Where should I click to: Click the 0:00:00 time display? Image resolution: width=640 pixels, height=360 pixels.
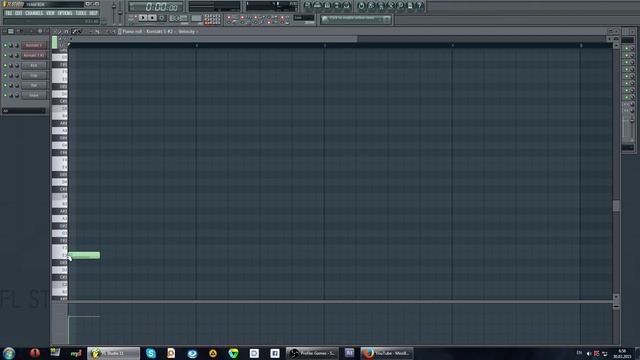156,7
